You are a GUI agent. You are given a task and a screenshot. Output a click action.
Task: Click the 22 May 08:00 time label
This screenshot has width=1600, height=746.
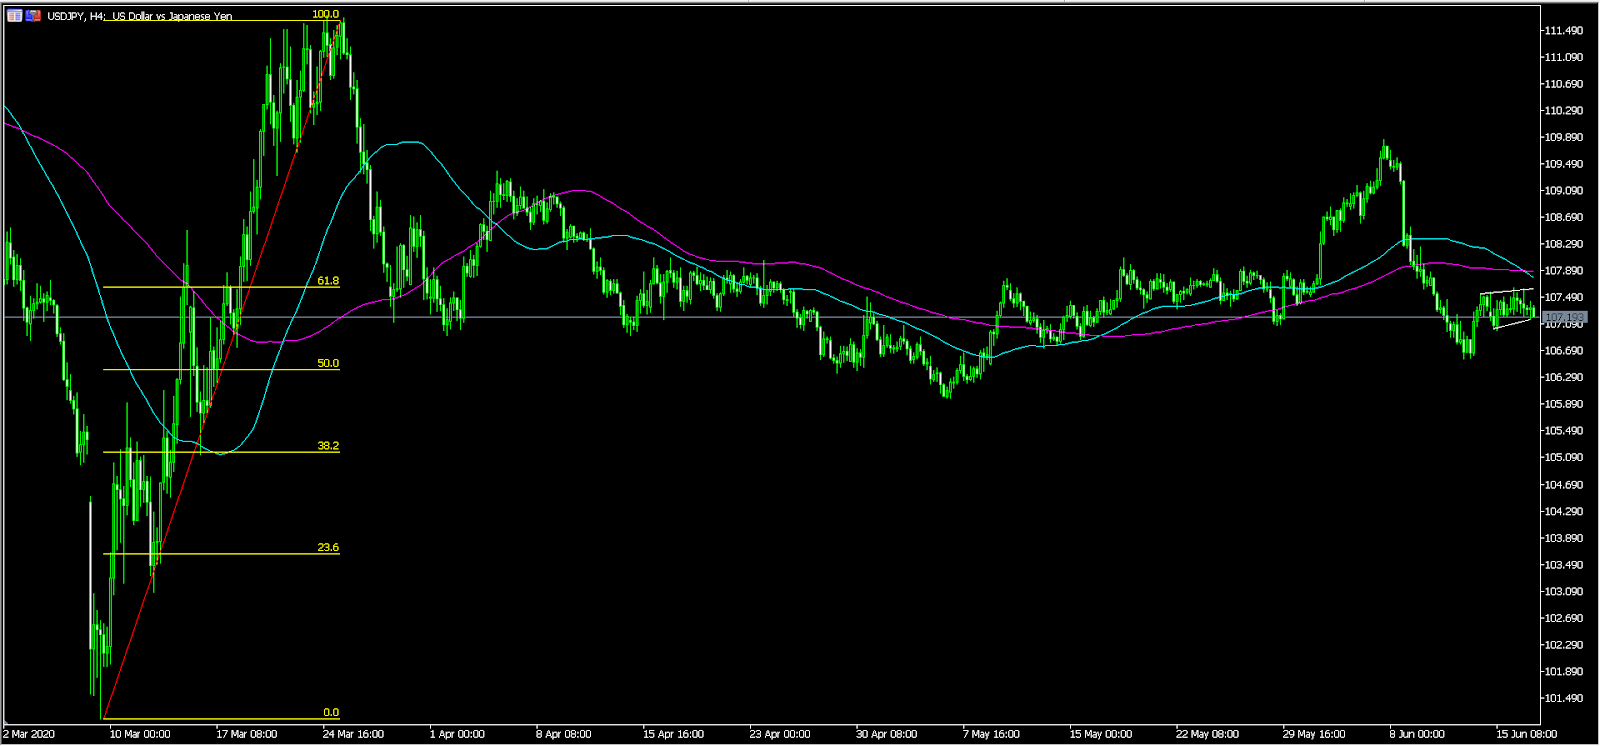coord(1207,734)
